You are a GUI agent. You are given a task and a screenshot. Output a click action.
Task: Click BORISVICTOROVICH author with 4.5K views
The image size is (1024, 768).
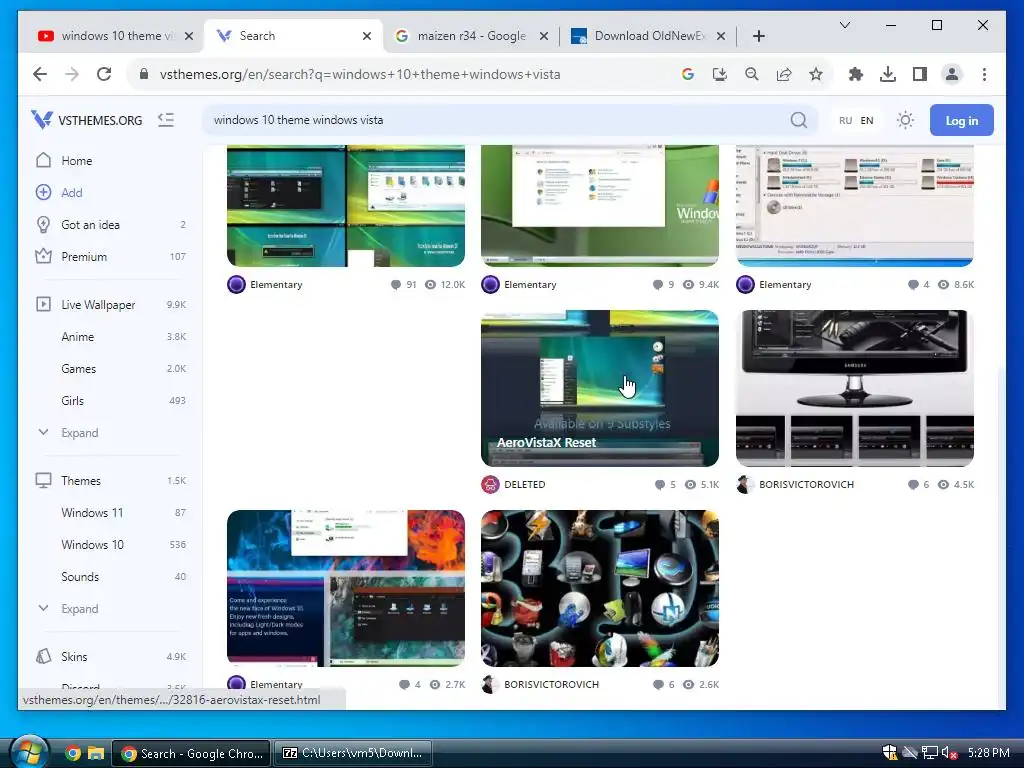(x=806, y=485)
